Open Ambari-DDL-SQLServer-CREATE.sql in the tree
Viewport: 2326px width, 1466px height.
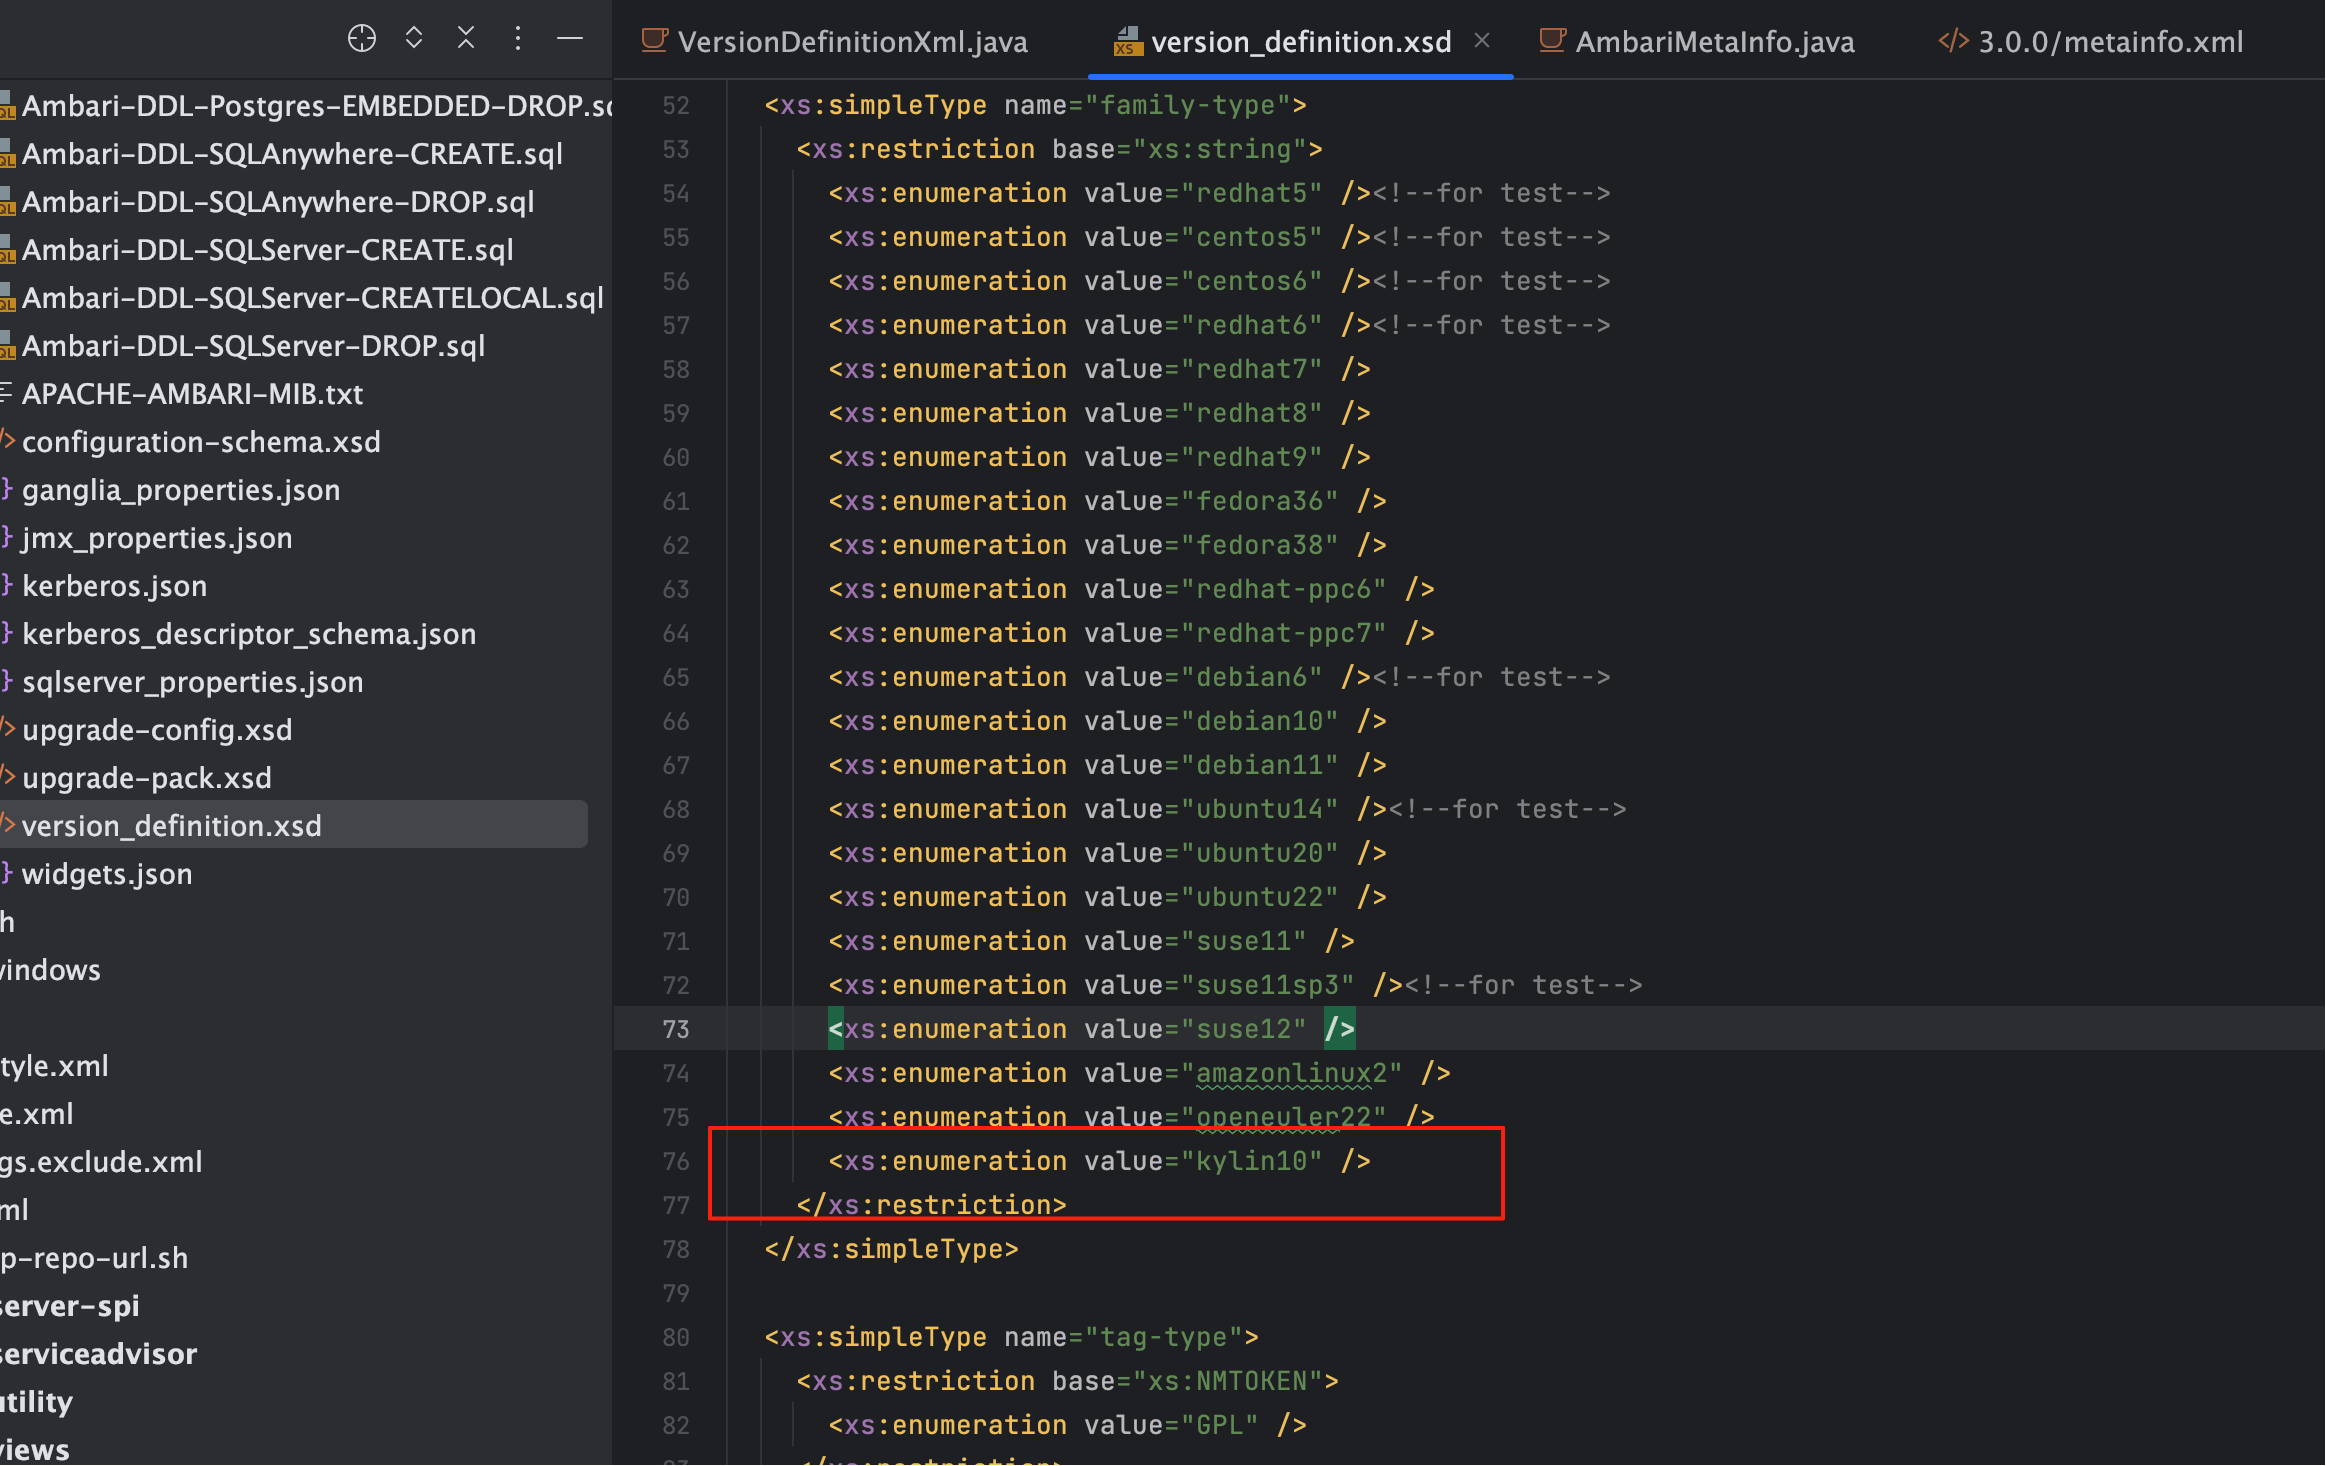[x=267, y=250]
